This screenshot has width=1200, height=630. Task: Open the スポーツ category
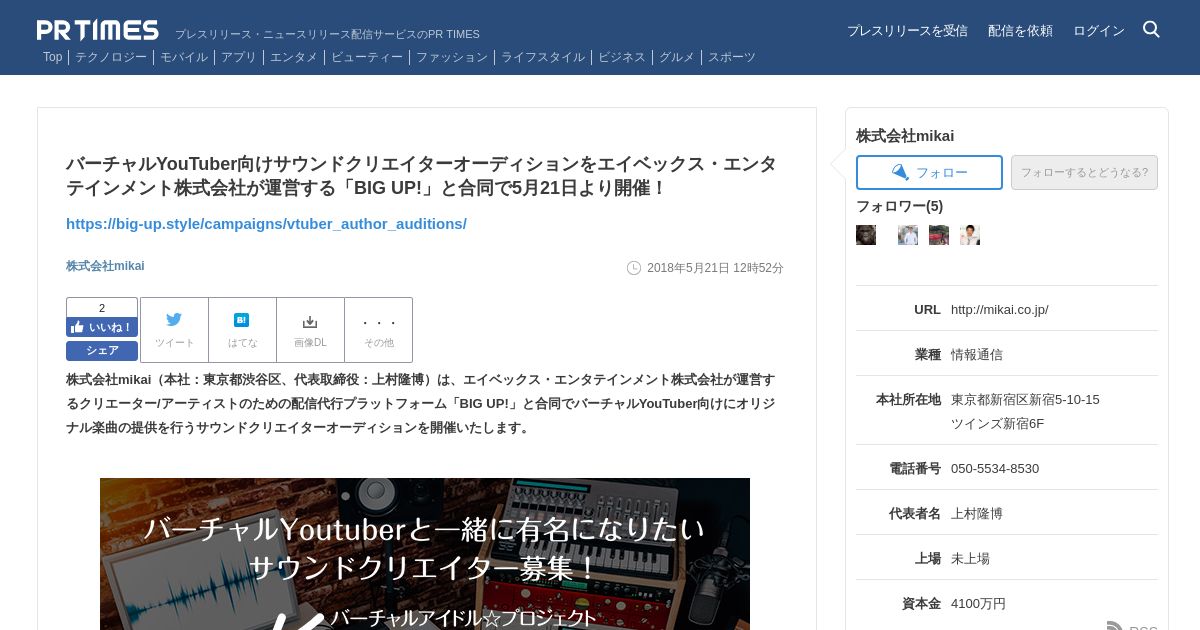click(x=732, y=57)
